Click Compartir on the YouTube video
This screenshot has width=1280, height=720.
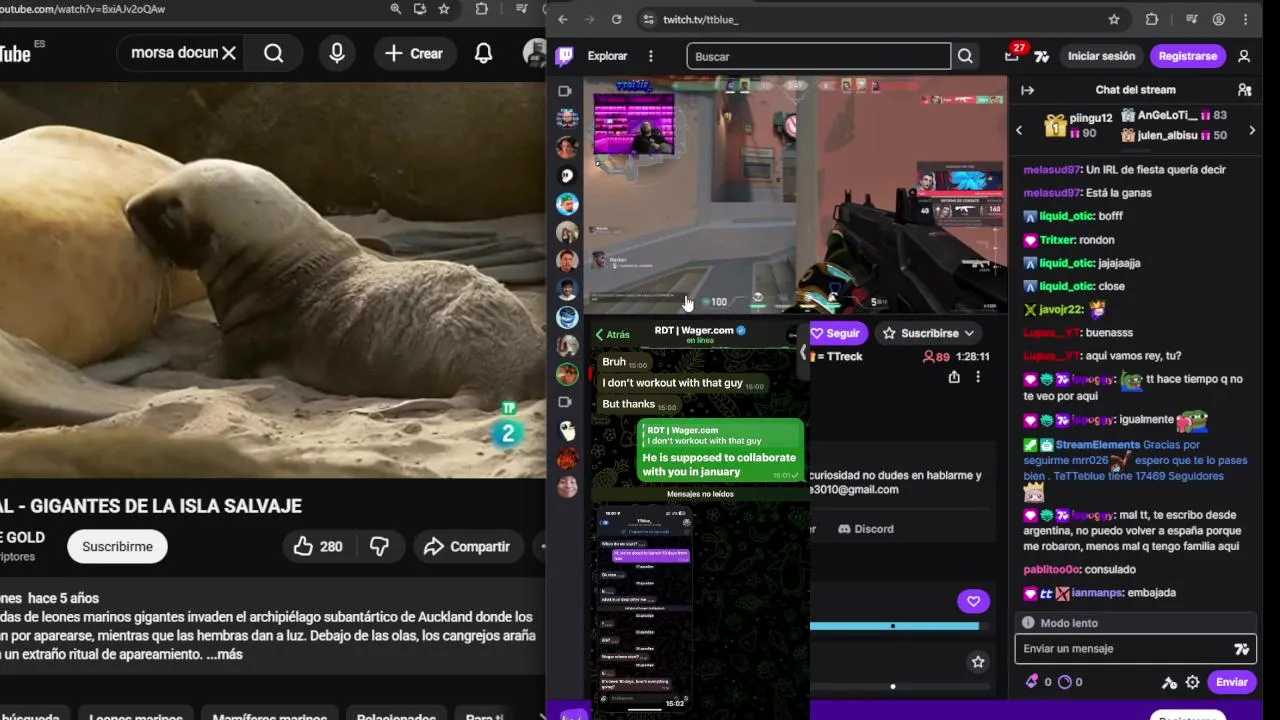[467, 546]
